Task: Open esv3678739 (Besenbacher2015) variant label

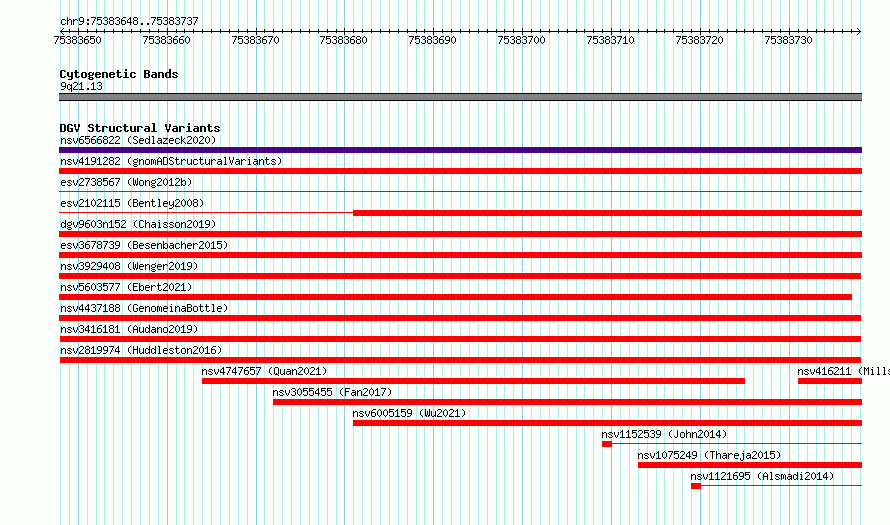Action: pyautogui.click(x=144, y=245)
